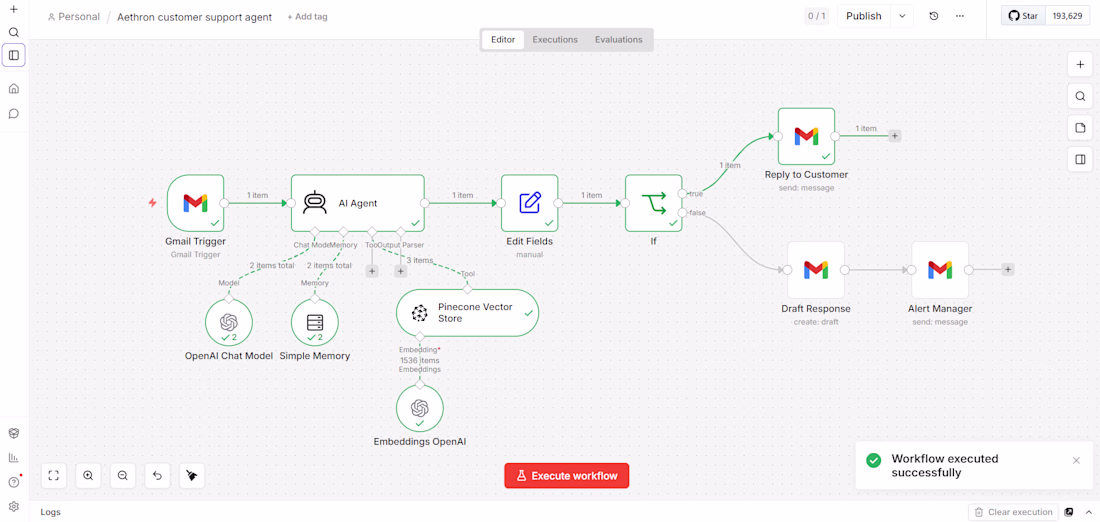This screenshot has width=1100, height=522.
Task: Select the AI Agent node
Action: point(358,203)
